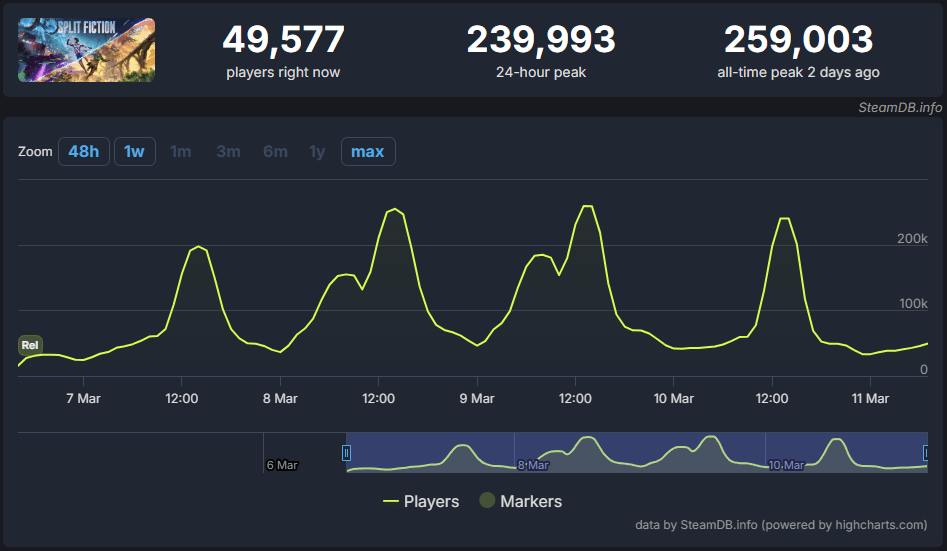The image size is (947, 551).
Task: Click the Rel release marker on chart
Action: coord(30,345)
